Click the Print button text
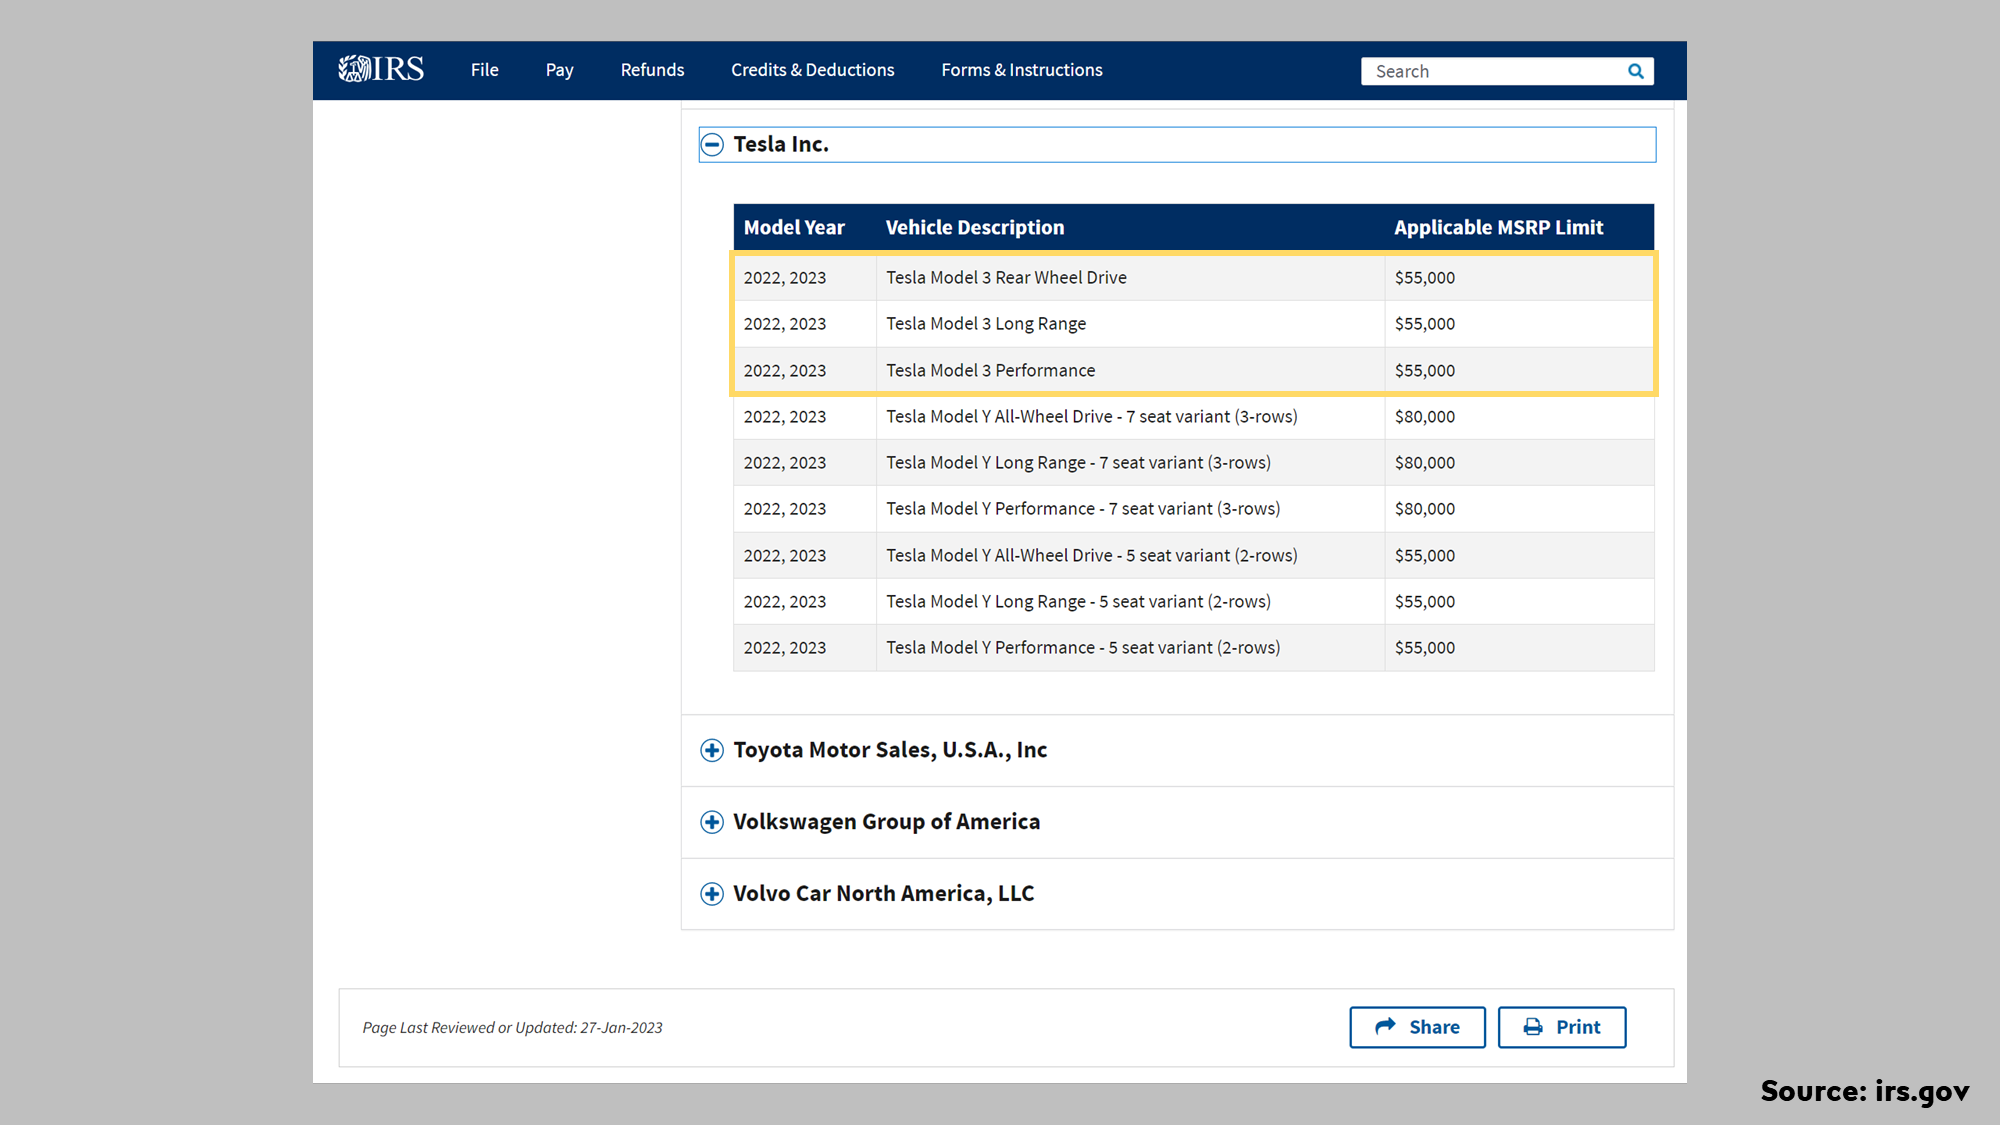Viewport: 2000px width, 1125px height. 1578,1027
